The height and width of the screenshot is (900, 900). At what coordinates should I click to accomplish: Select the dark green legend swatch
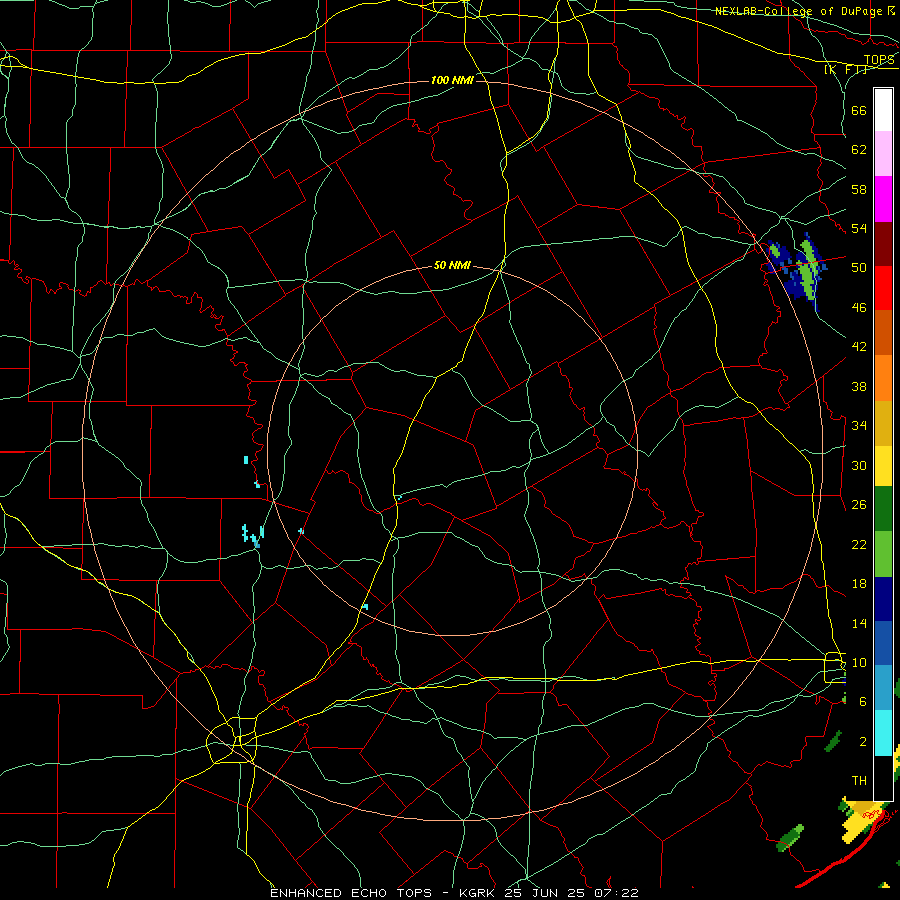point(883,509)
